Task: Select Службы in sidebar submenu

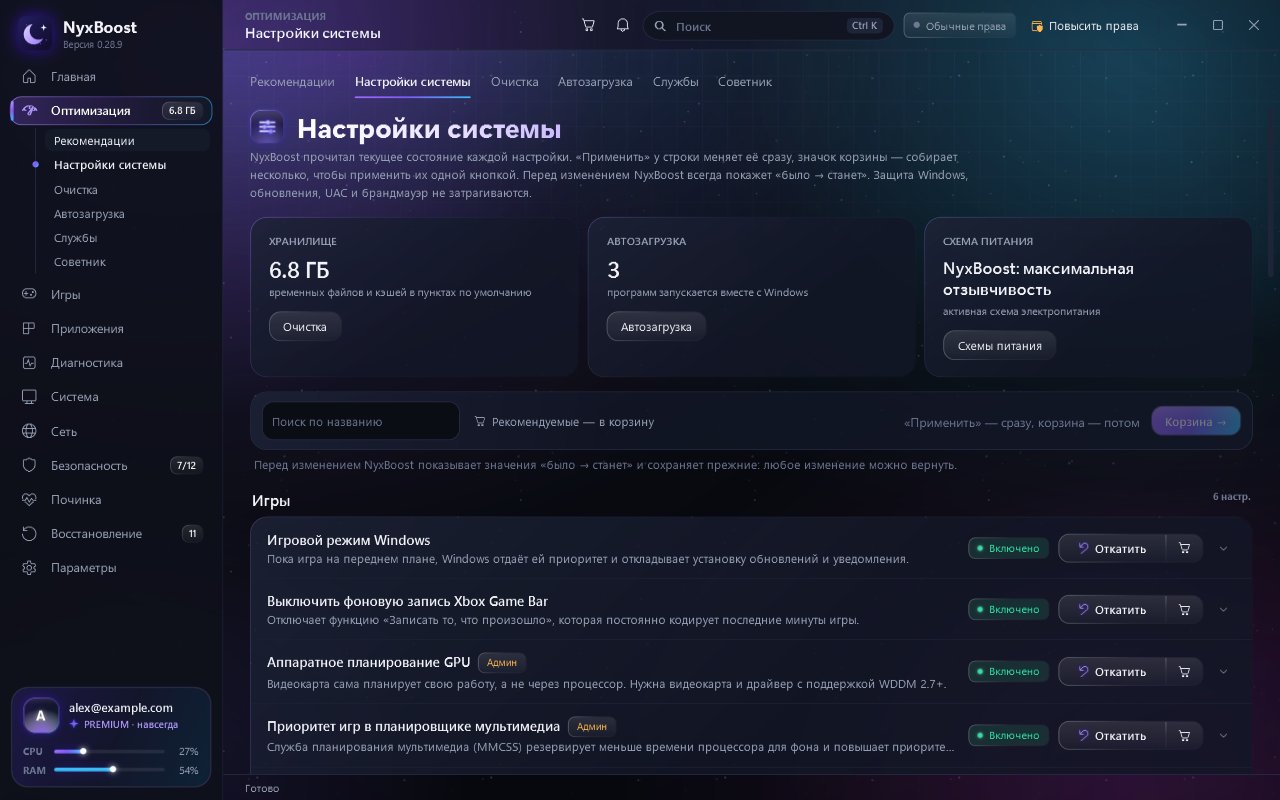Action: coord(128,238)
